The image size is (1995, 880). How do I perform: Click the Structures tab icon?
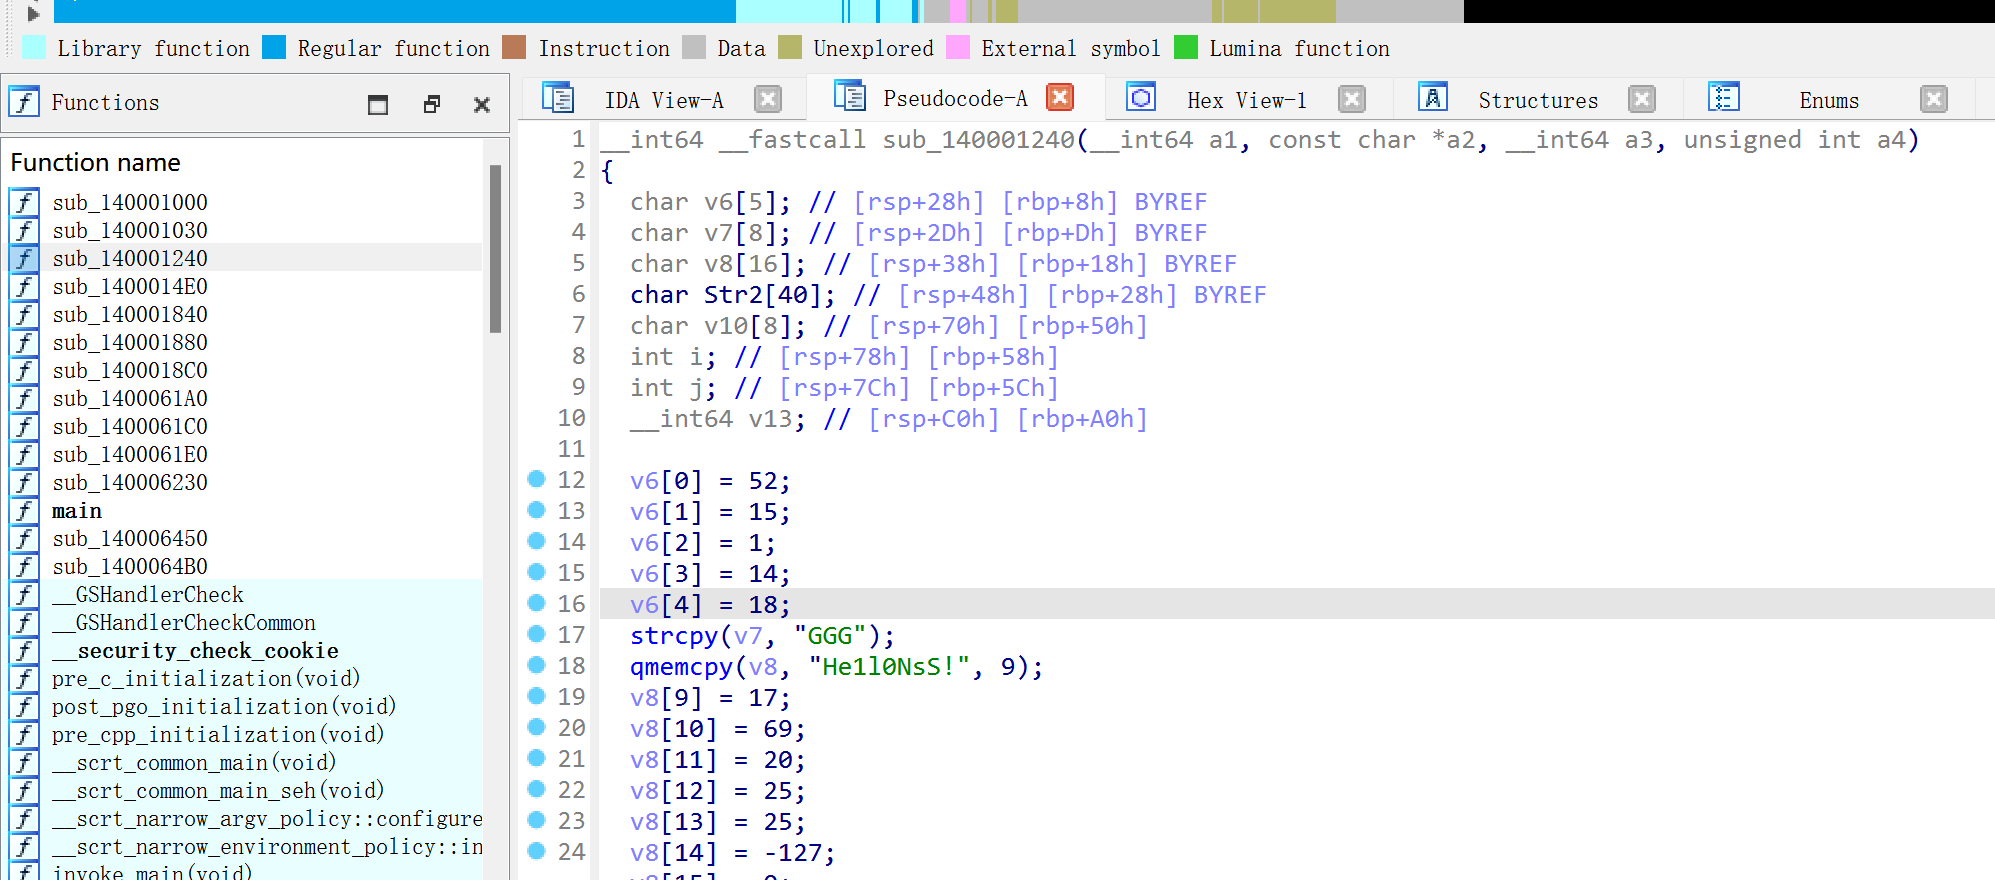pos(1433,97)
